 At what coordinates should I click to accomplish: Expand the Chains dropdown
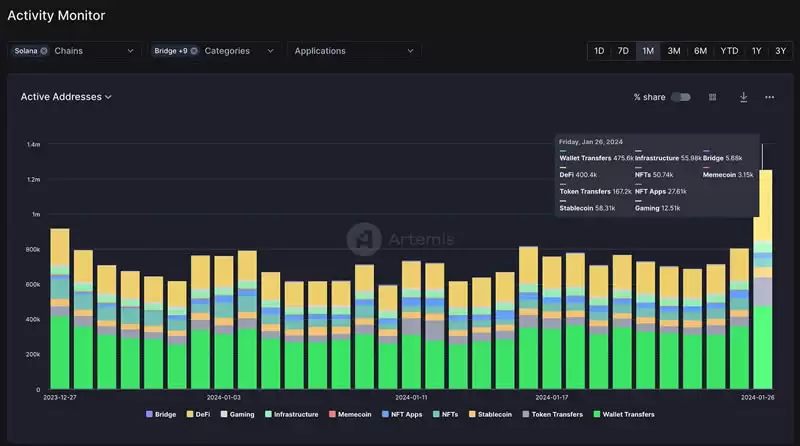[130, 51]
